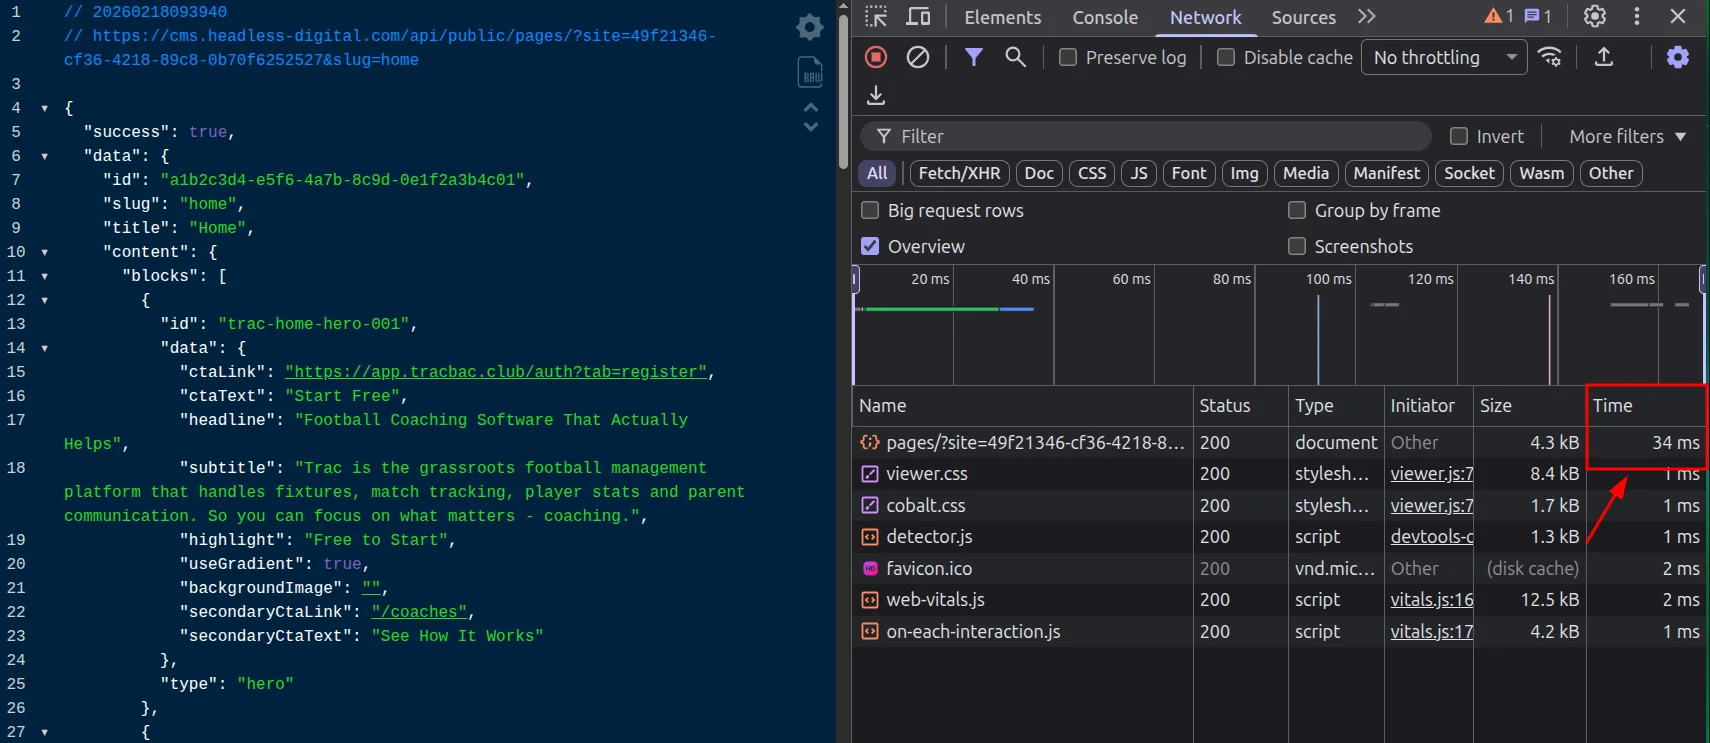Clear the network log
The image size is (1710, 743).
tap(917, 57)
